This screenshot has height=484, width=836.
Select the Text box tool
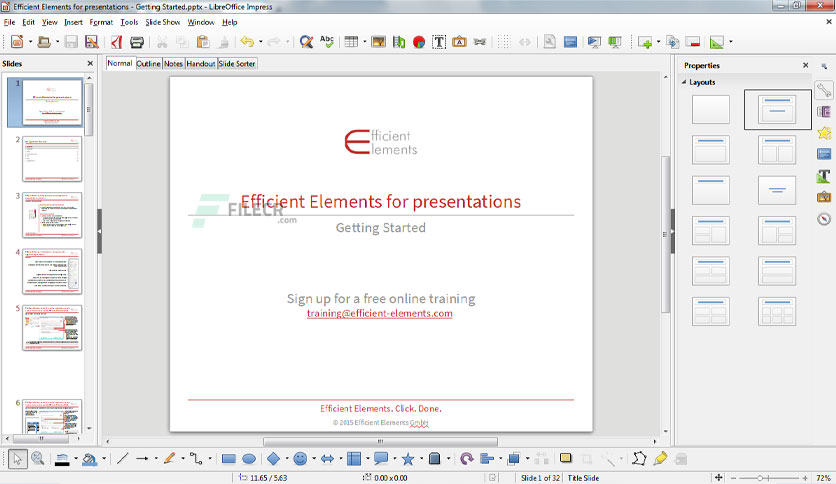[x=439, y=42]
